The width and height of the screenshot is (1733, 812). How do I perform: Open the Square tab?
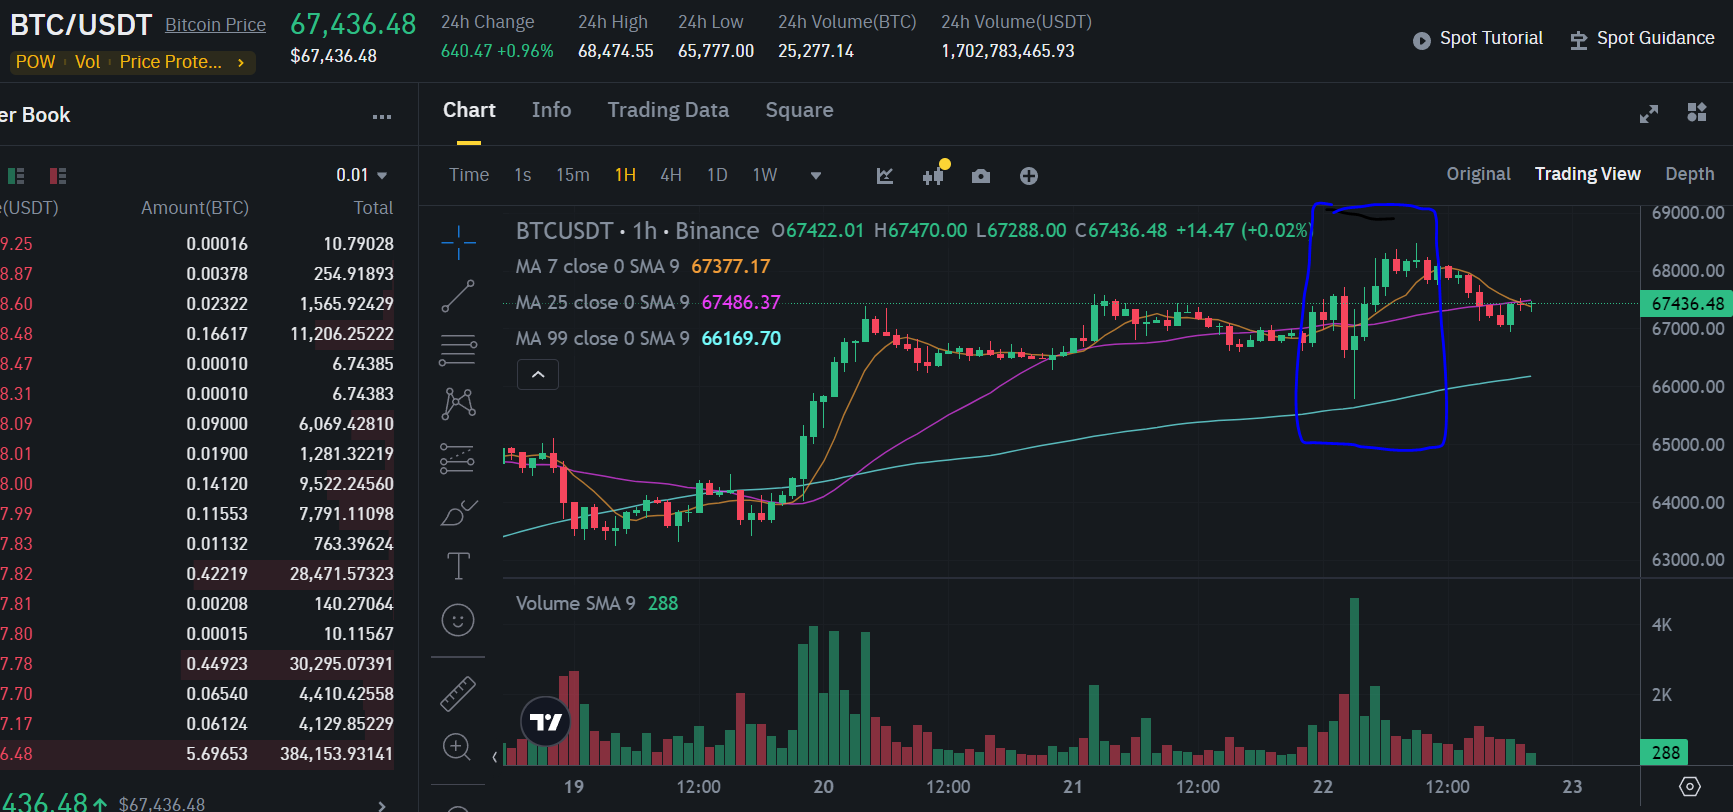[799, 110]
